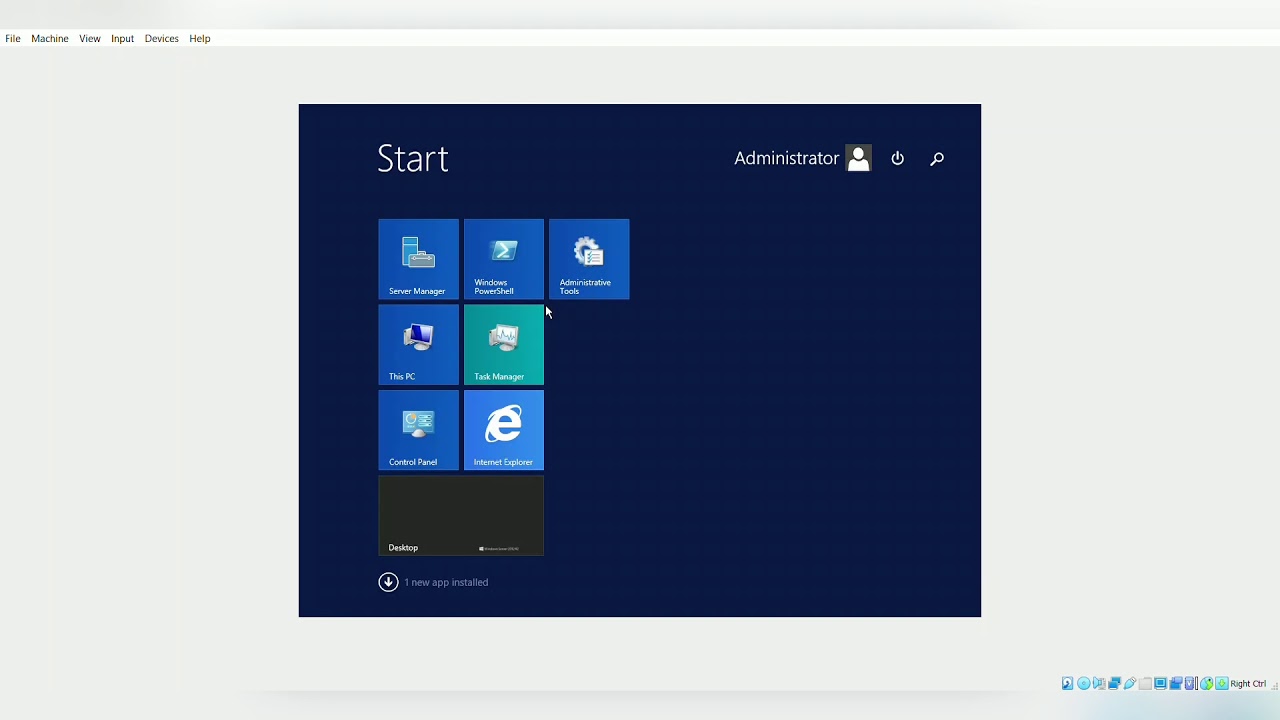This screenshot has height=720, width=1280.
Task: Open the This PC tile
Action: [x=418, y=345]
